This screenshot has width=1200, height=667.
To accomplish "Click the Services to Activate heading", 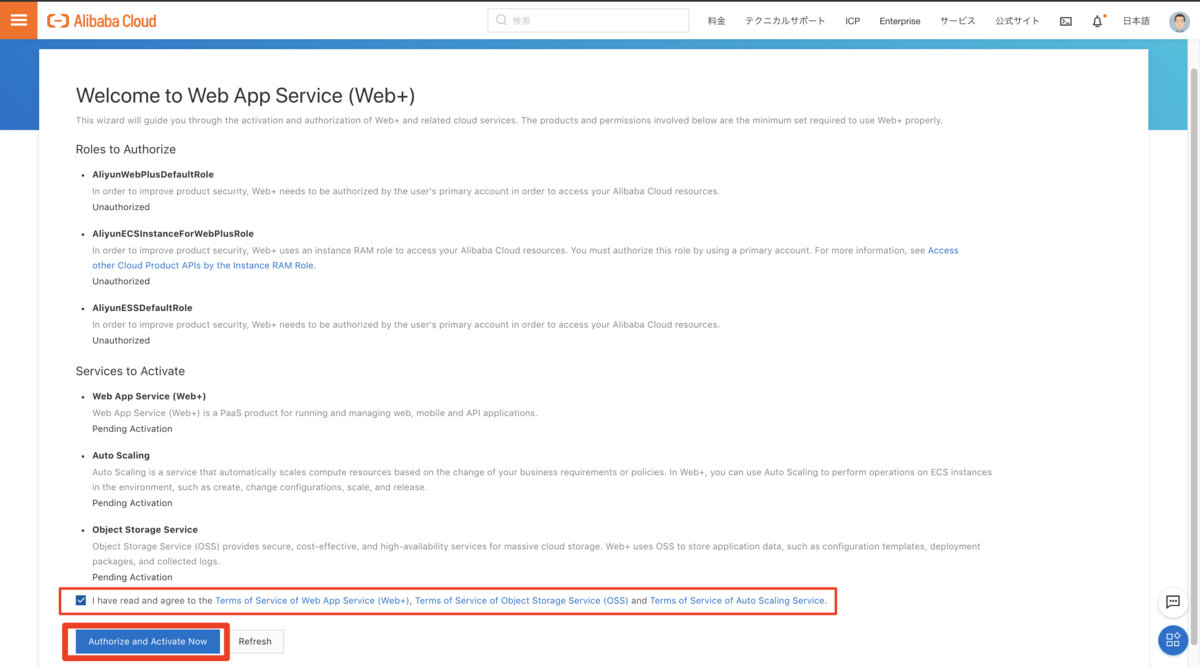I will (130, 371).
